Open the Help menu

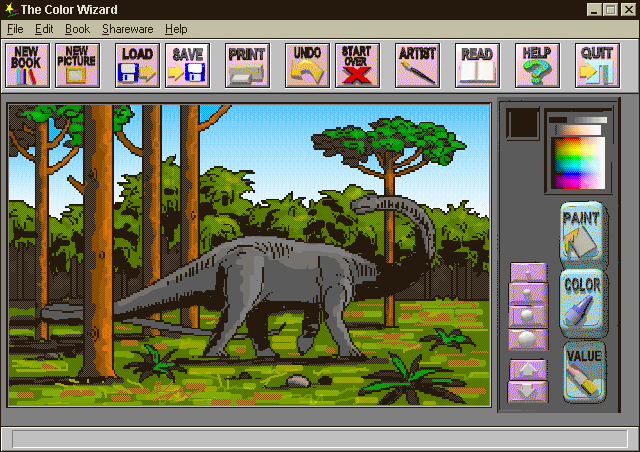pyautogui.click(x=176, y=29)
